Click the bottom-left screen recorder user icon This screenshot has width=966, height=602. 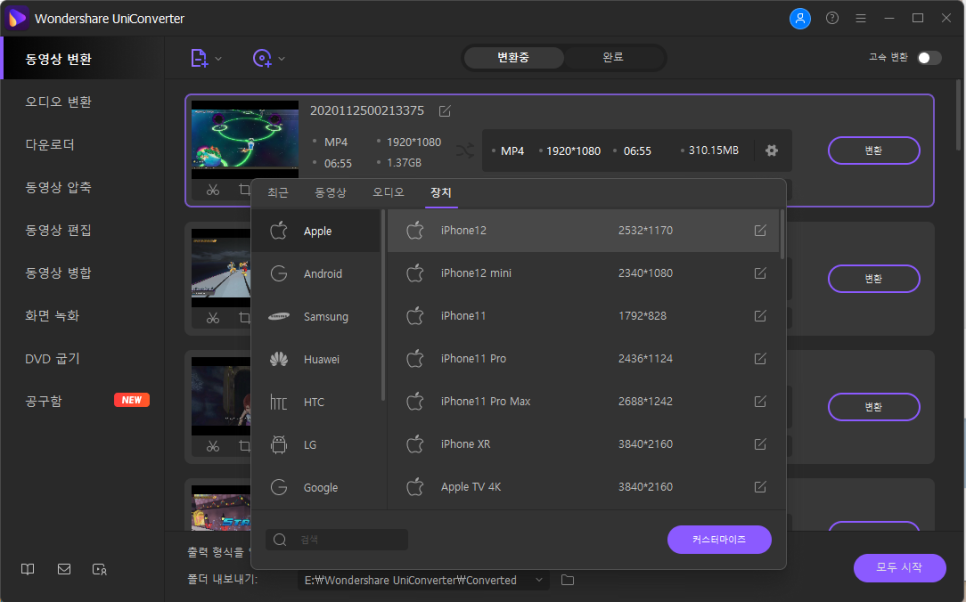tap(100, 569)
